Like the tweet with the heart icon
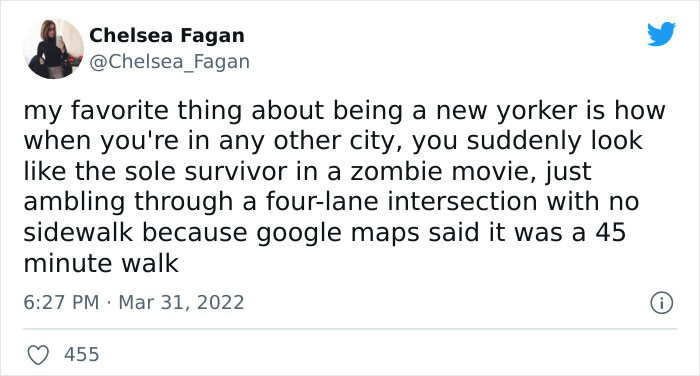The height and width of the screenshot is (376, 700). [x=38, y=355]
